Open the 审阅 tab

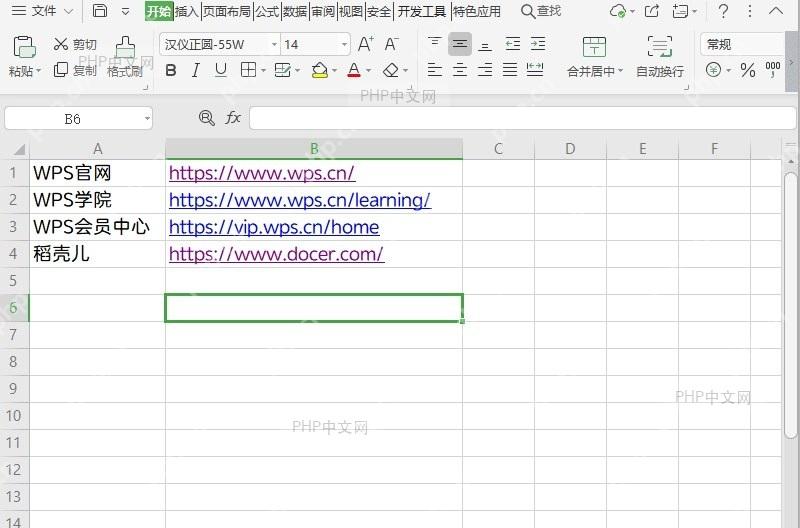click(323, 11)
